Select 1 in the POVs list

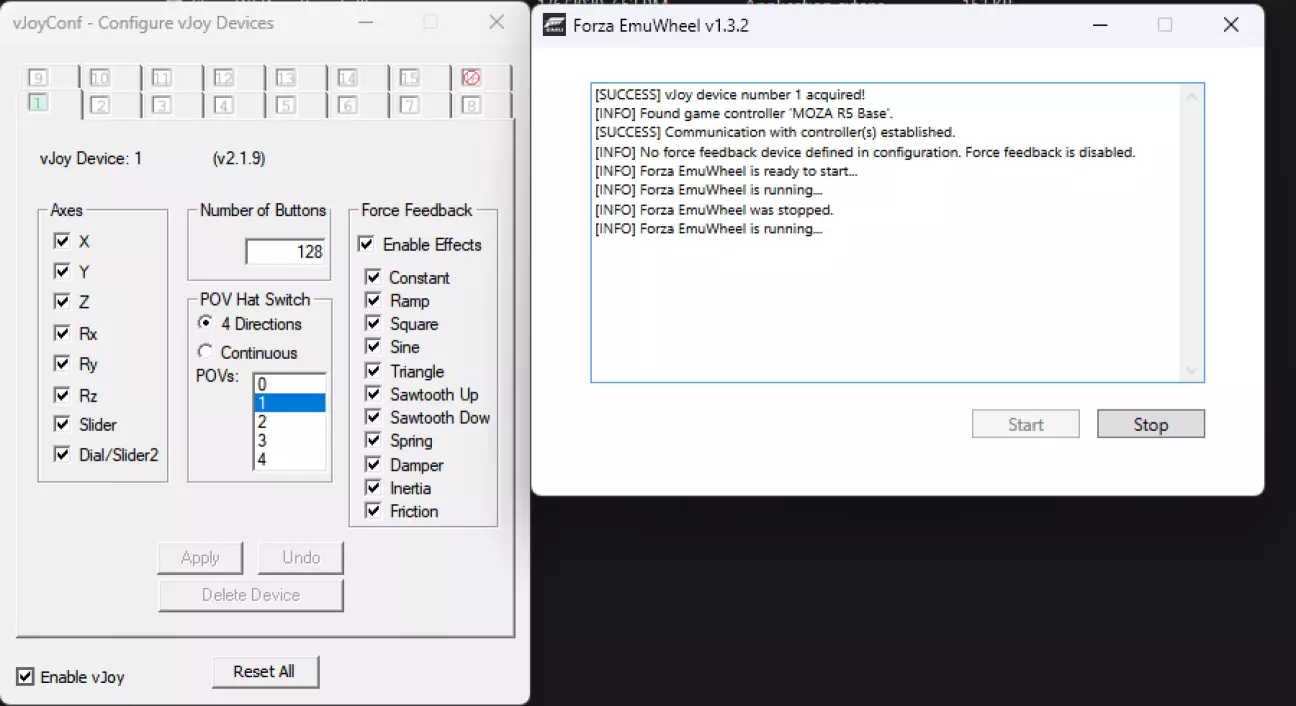(289, 403)
